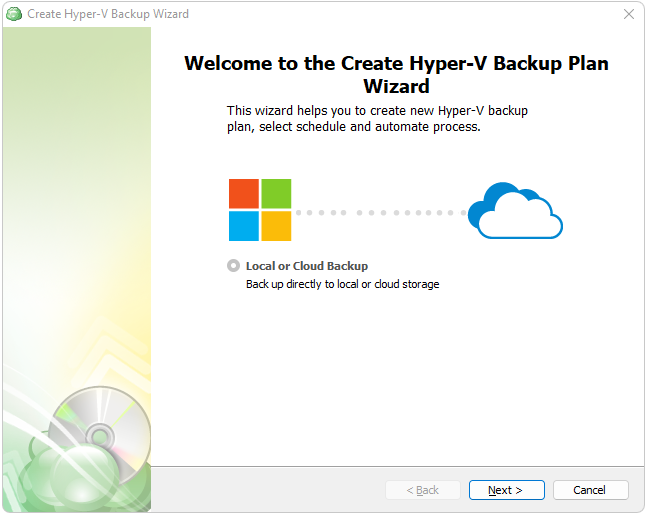Click the top of the green side banner
The height and width of the screenshot is (514, 648).
[76, 60]
